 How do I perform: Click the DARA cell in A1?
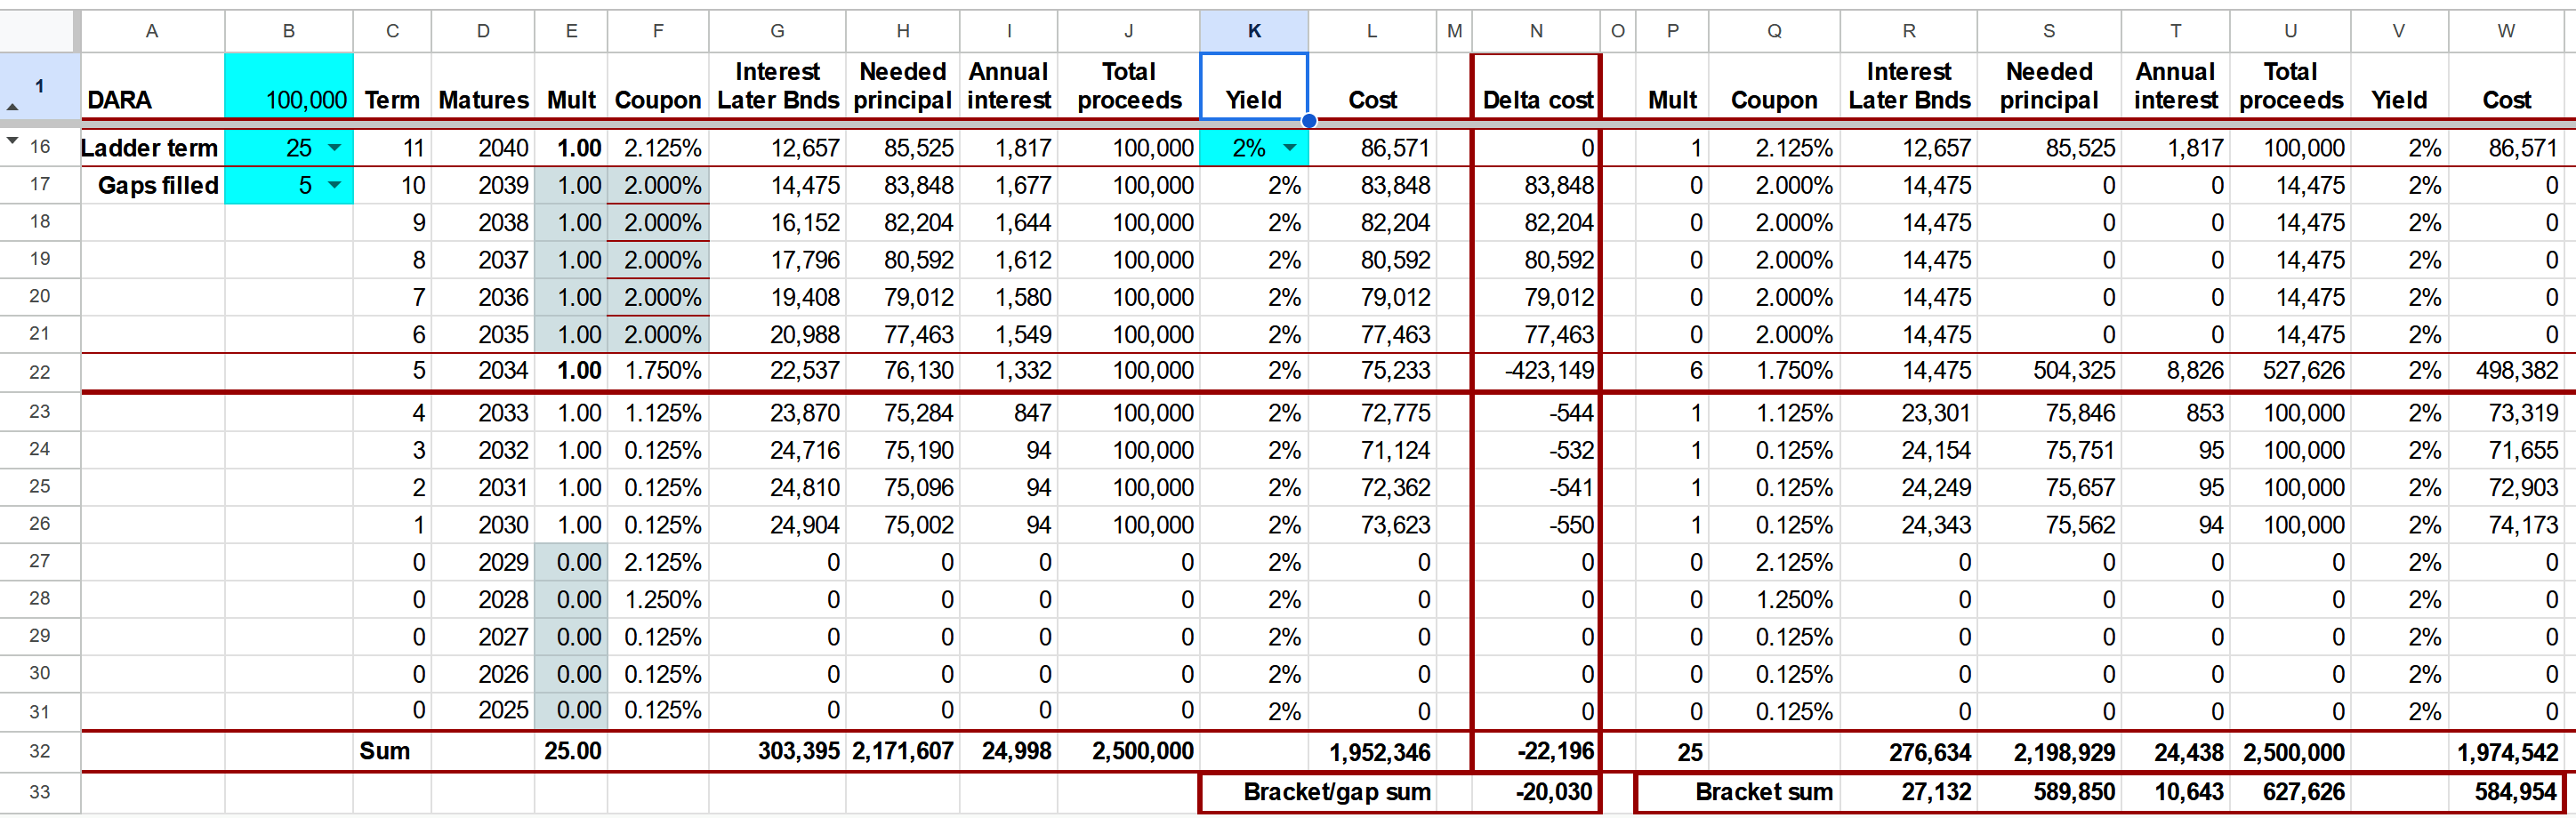152,86
